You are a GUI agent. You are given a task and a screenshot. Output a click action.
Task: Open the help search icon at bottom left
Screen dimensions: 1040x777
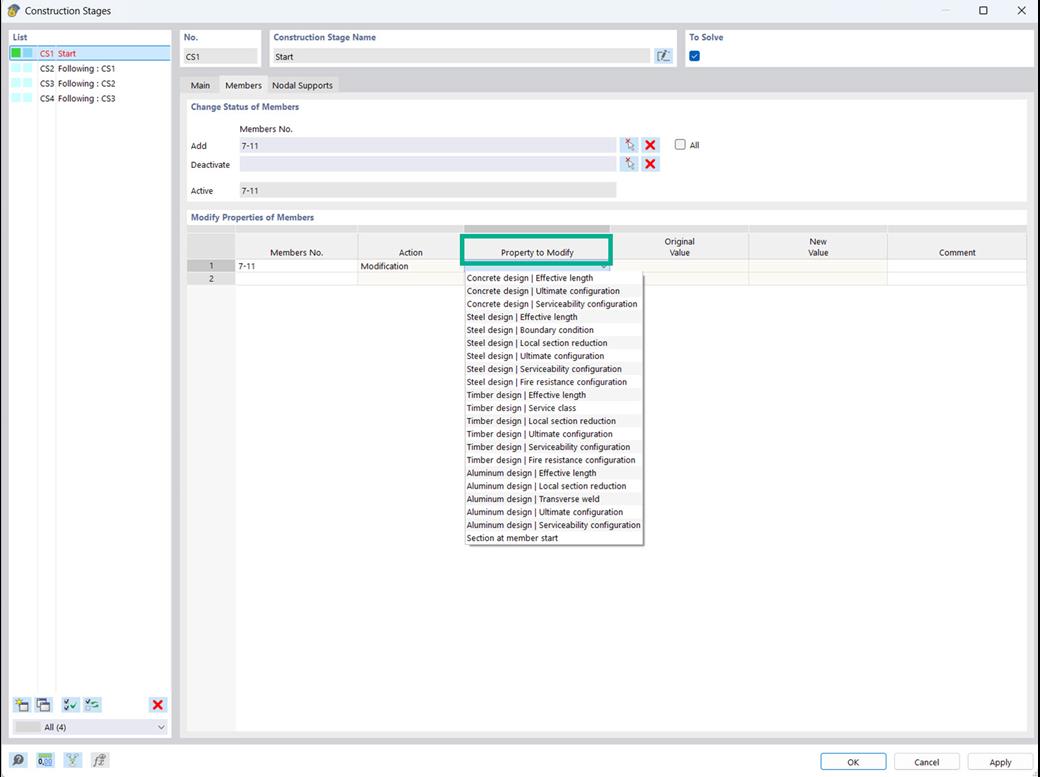18,760
